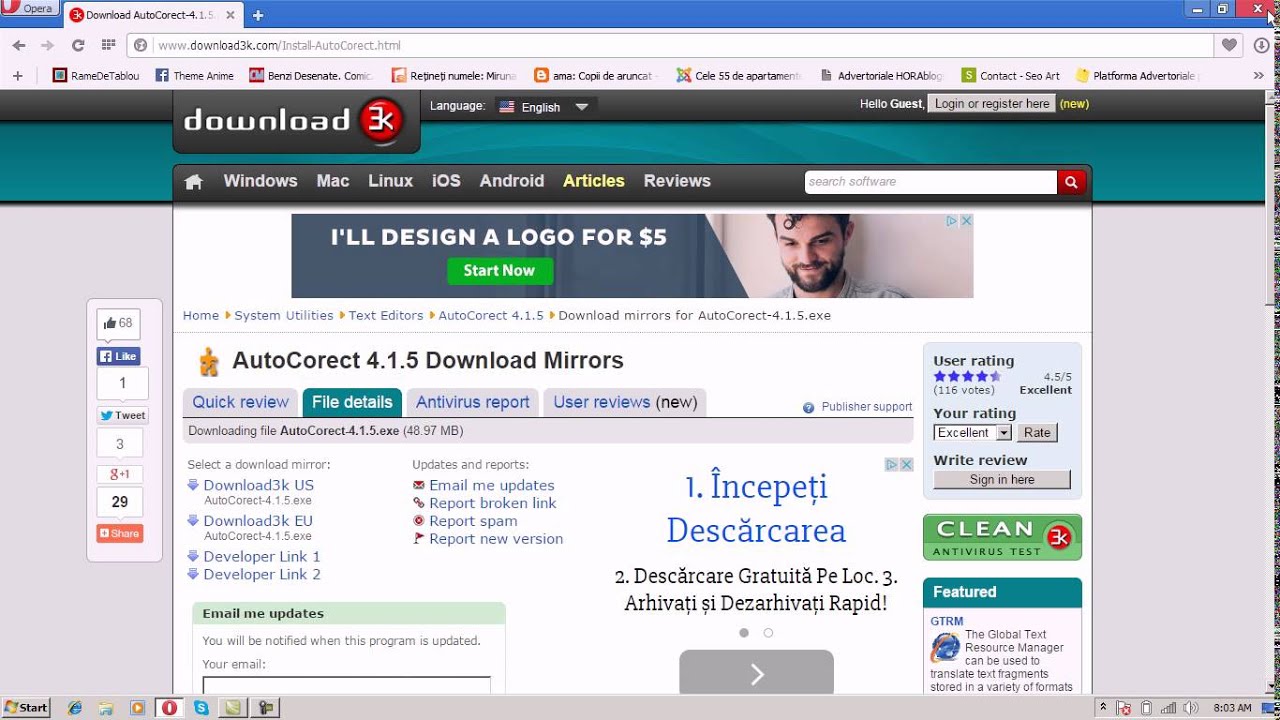This screenshot has width=1280, height=720.
Task: Open Platforma Advertoriale bookmark
Action: (x=1138, y=75)
